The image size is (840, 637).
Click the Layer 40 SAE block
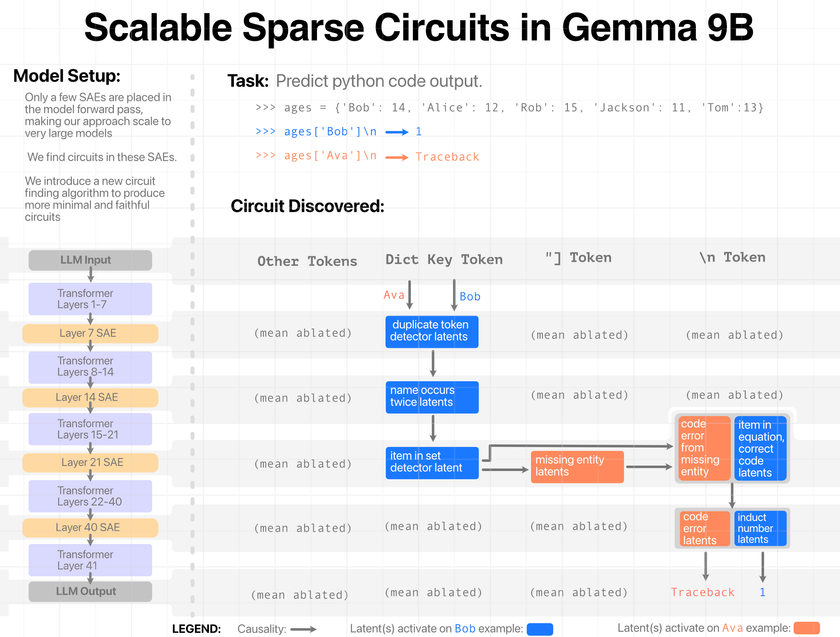90,527
